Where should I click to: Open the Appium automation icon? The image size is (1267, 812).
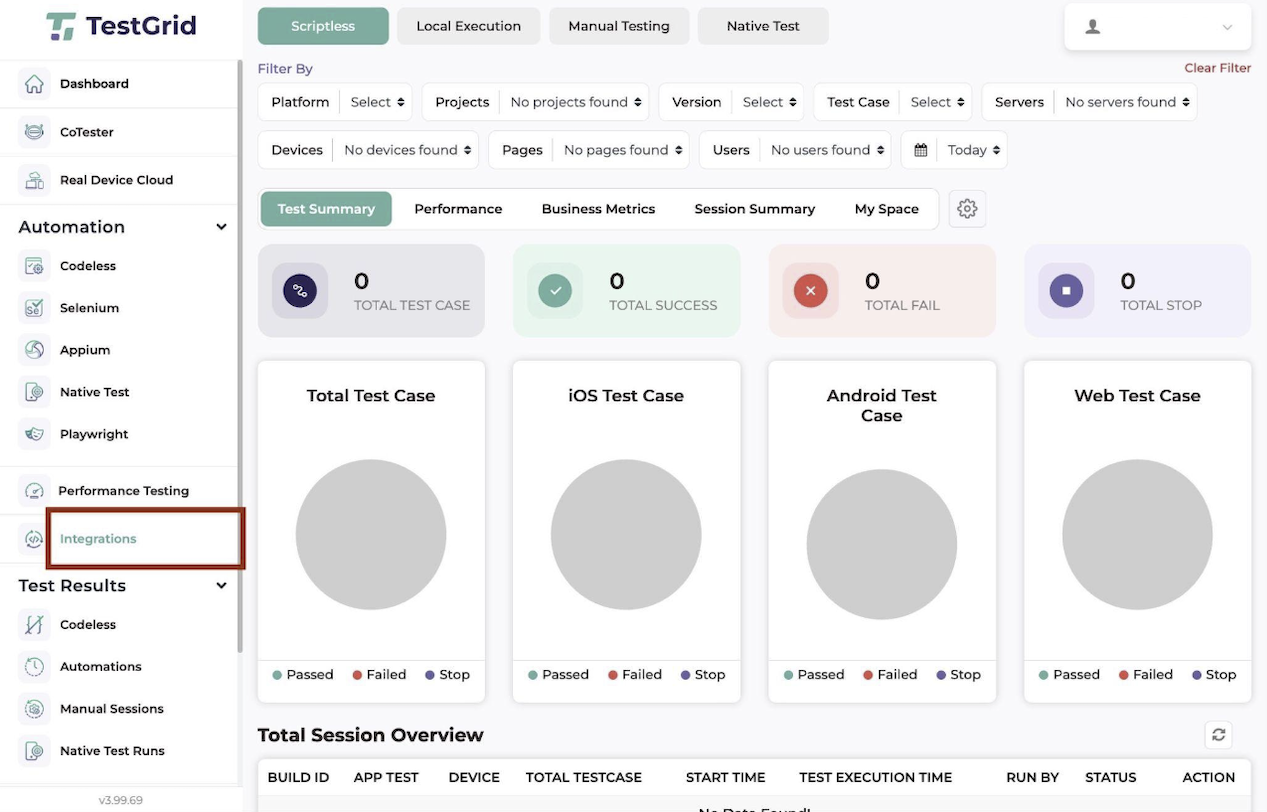coord(34,350)
